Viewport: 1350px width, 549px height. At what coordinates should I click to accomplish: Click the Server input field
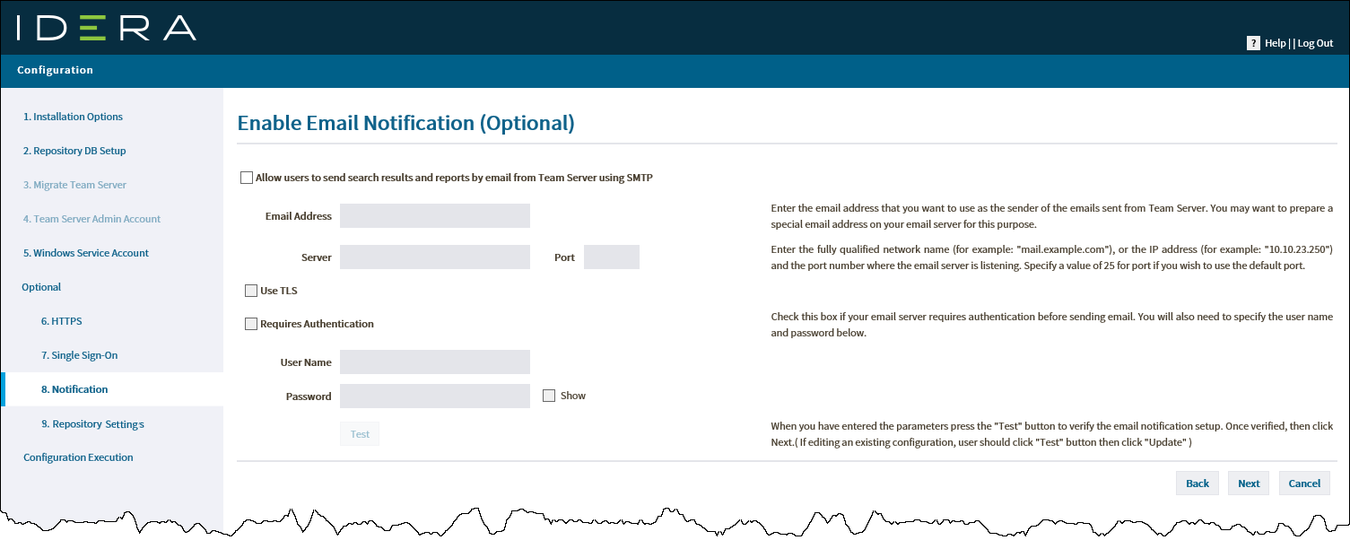[x=435, y=257]
